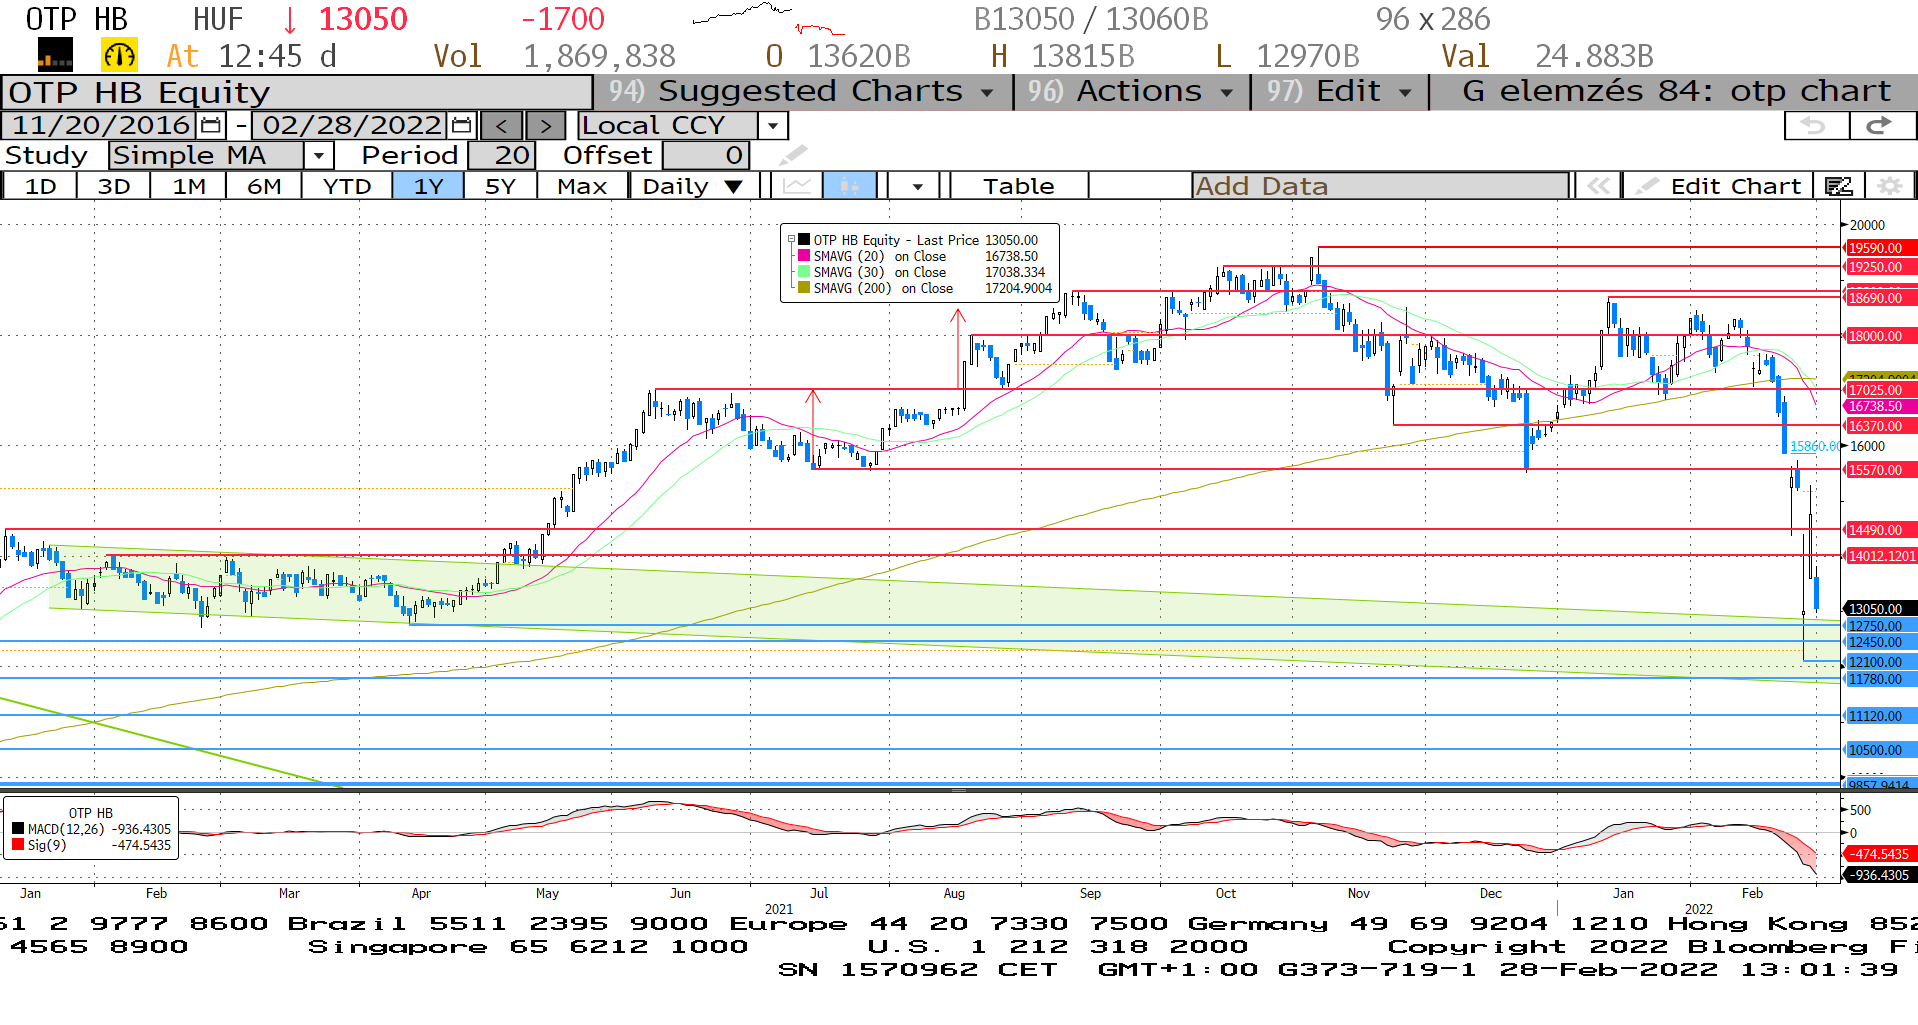Screen dimensions: 1918x1025
Task: Open the Simple MA study dropdown
Action: pos(318,156)
